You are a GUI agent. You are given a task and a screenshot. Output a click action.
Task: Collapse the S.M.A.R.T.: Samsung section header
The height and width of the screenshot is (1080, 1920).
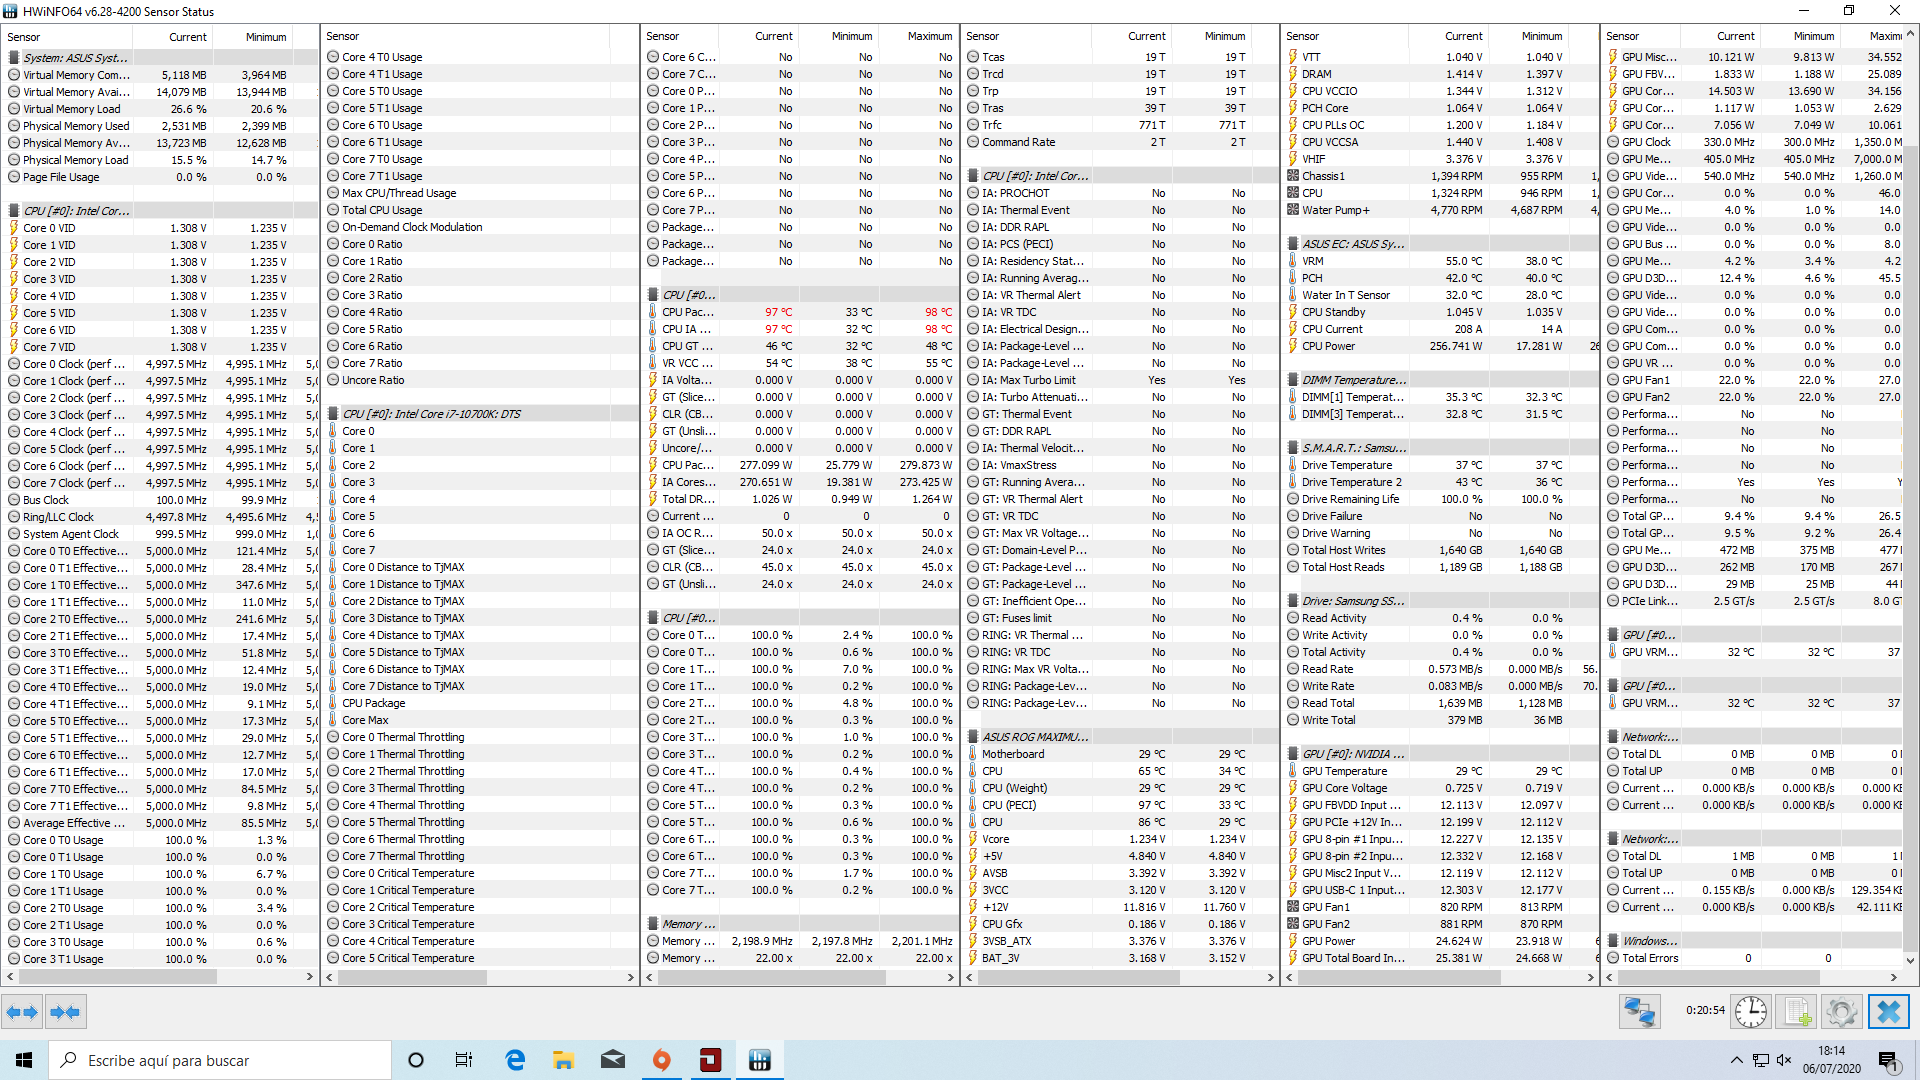tap(1353, 448)
